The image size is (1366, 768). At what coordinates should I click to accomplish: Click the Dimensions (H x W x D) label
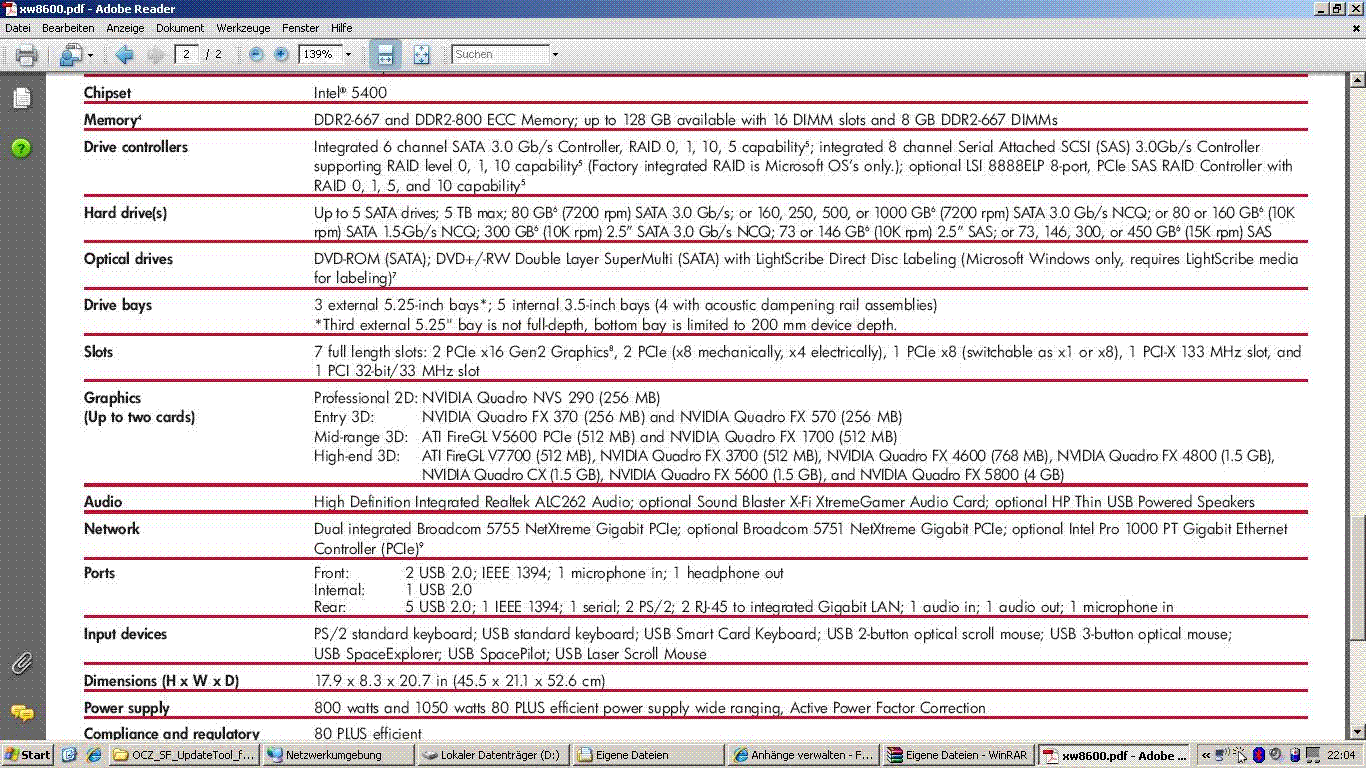pyautogui.click(x=161, y=681)
